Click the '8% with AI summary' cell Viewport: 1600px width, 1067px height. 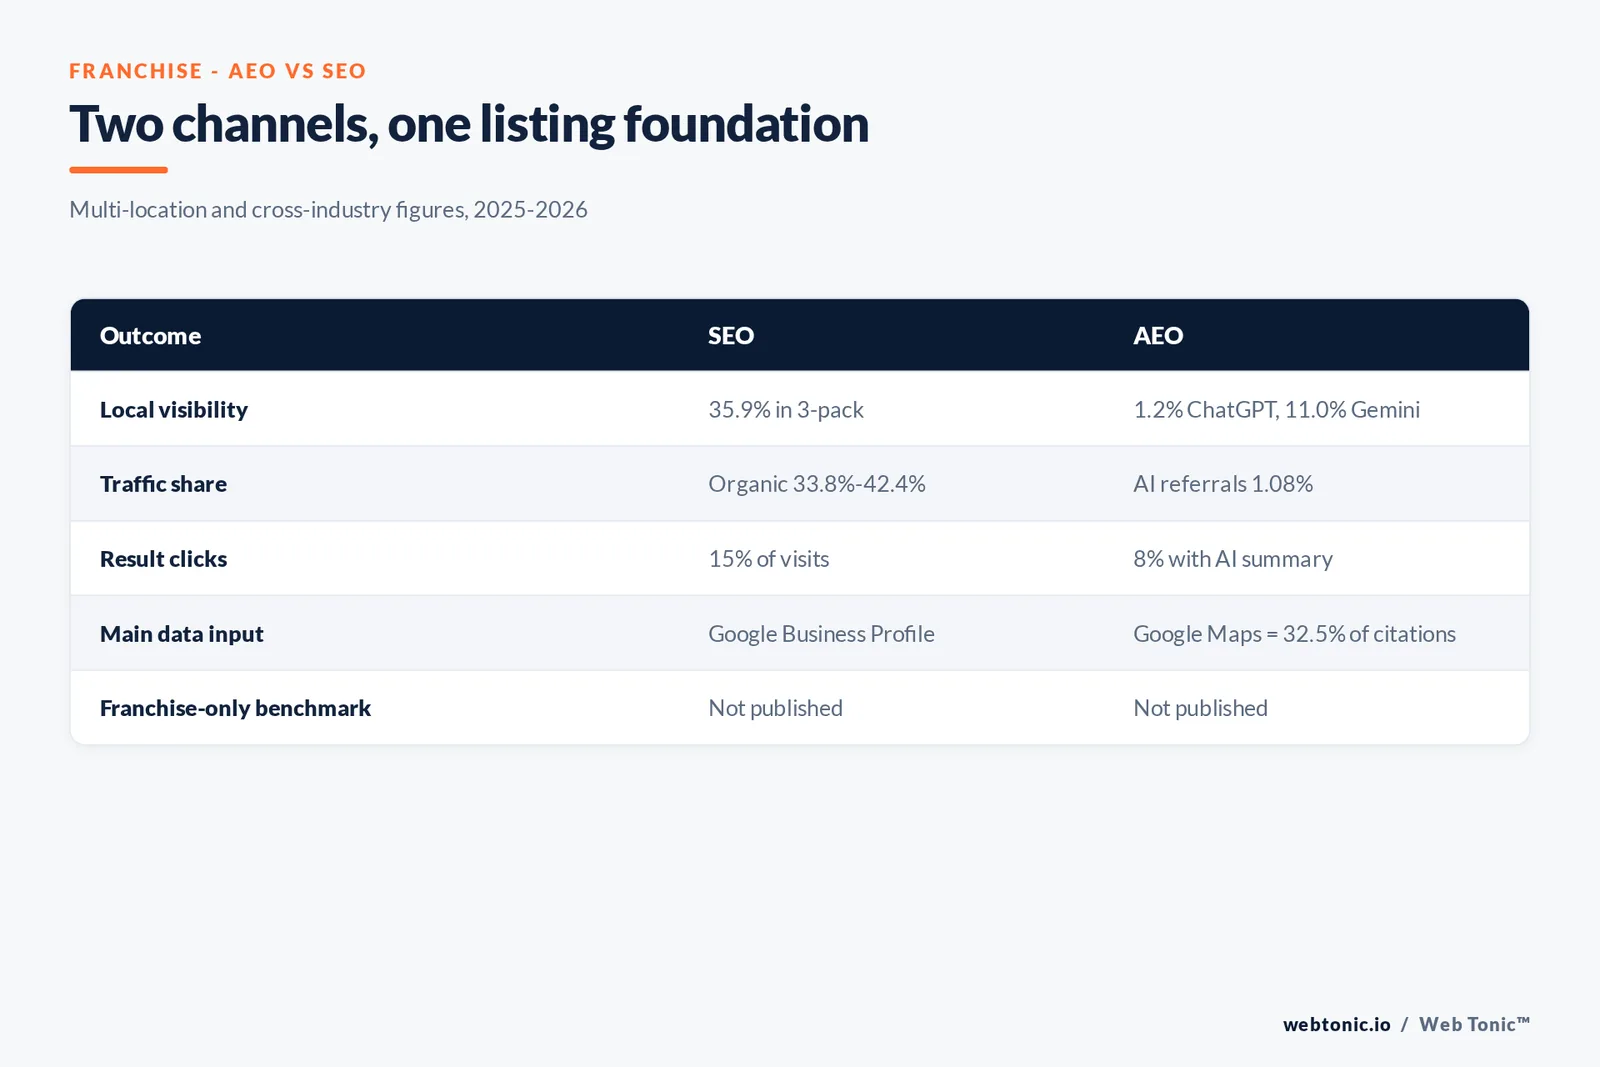1233,559
